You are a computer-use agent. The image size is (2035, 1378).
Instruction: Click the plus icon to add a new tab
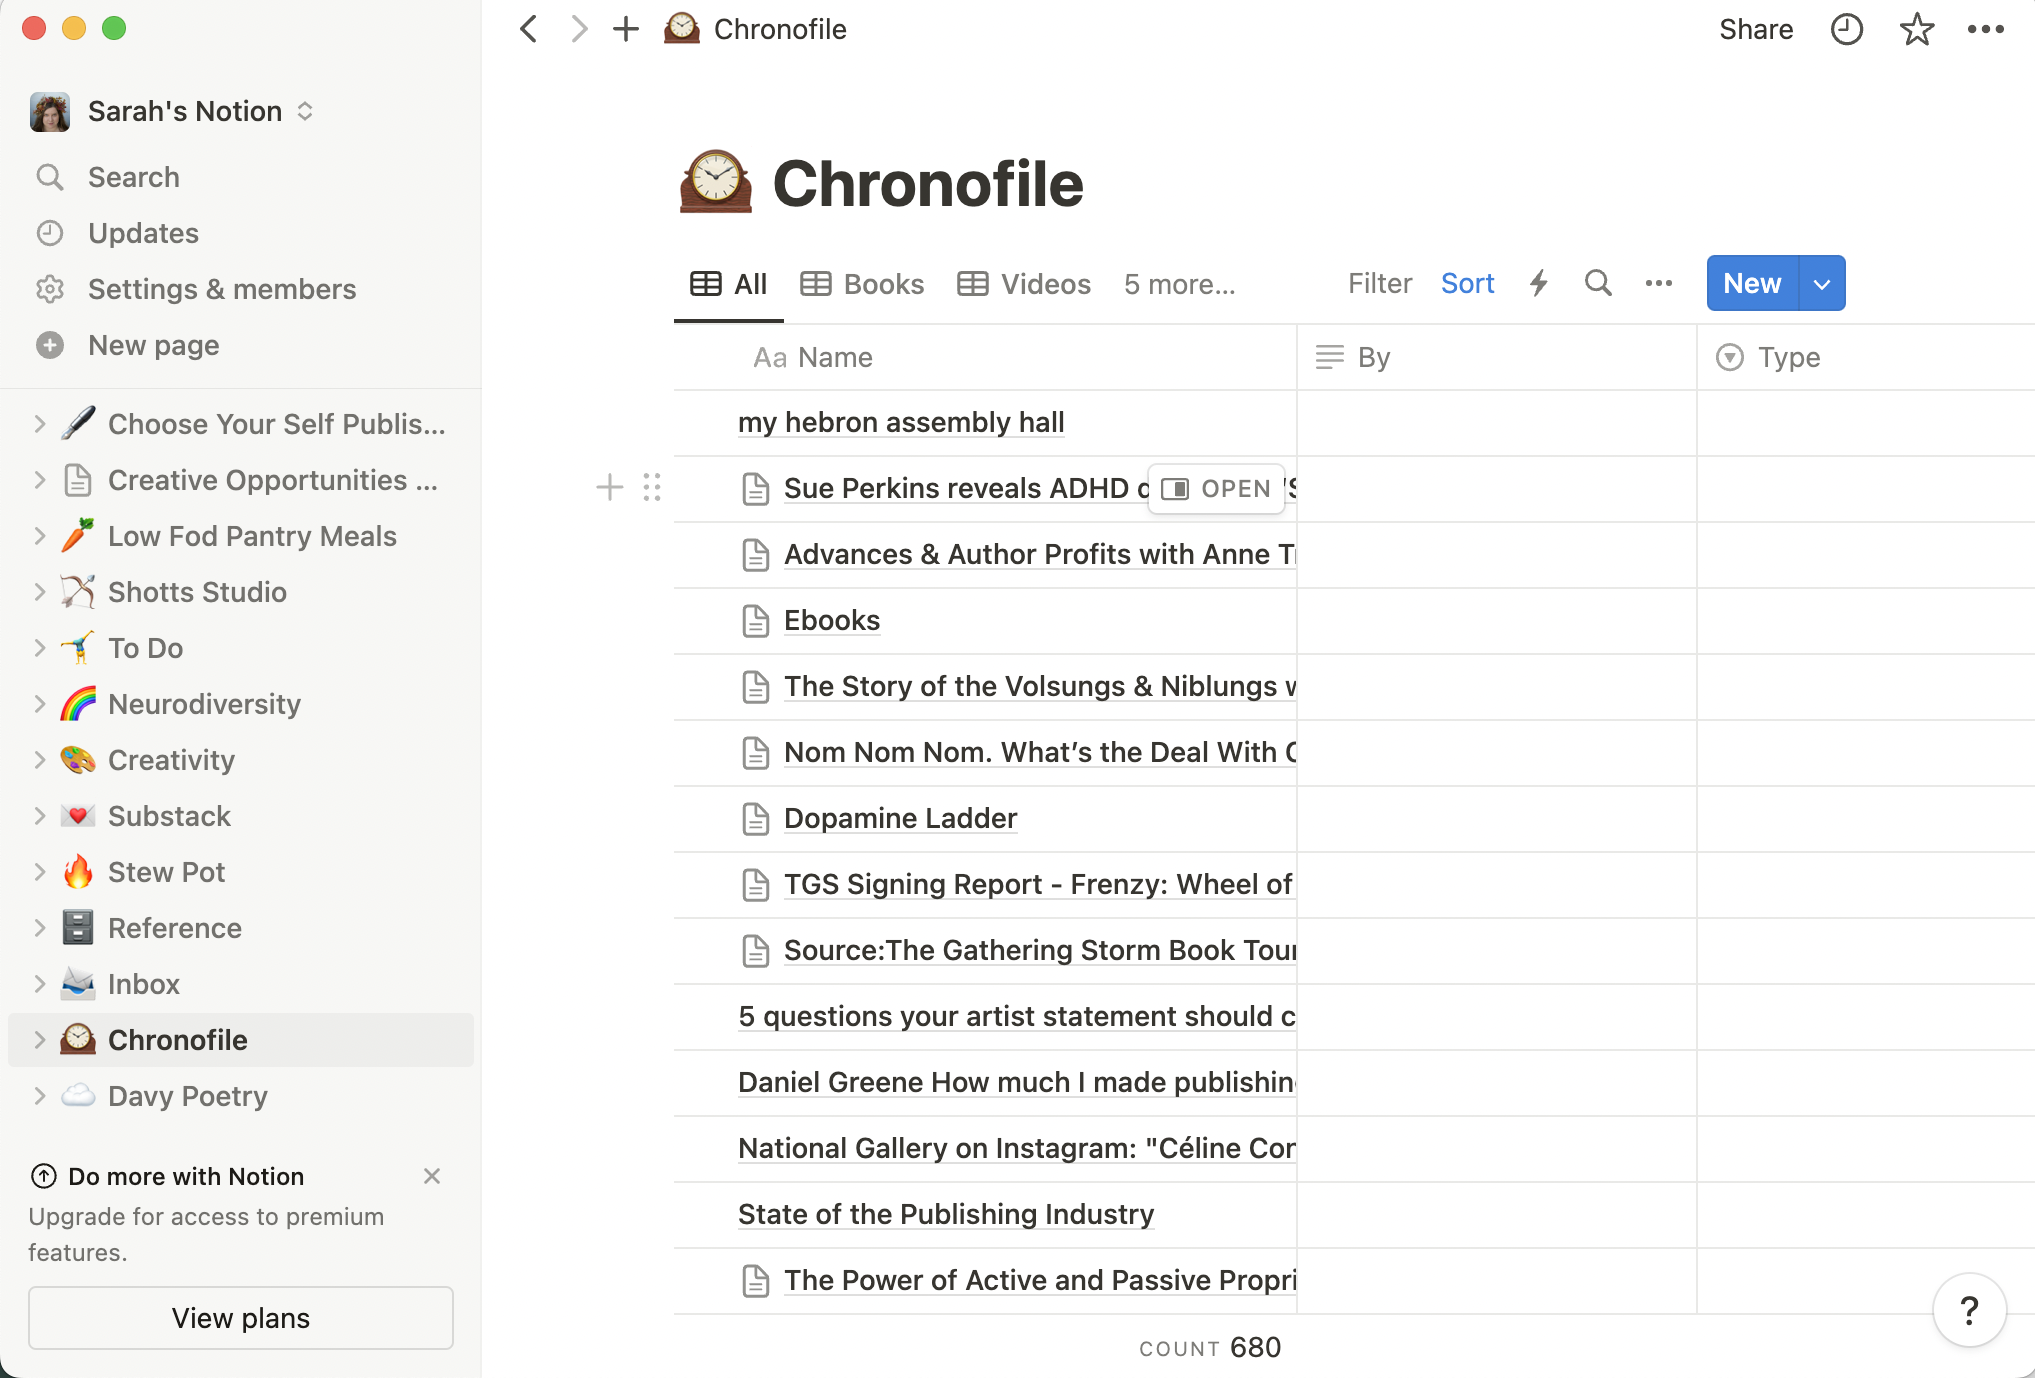pyautogui.click(x=626, y=29)
